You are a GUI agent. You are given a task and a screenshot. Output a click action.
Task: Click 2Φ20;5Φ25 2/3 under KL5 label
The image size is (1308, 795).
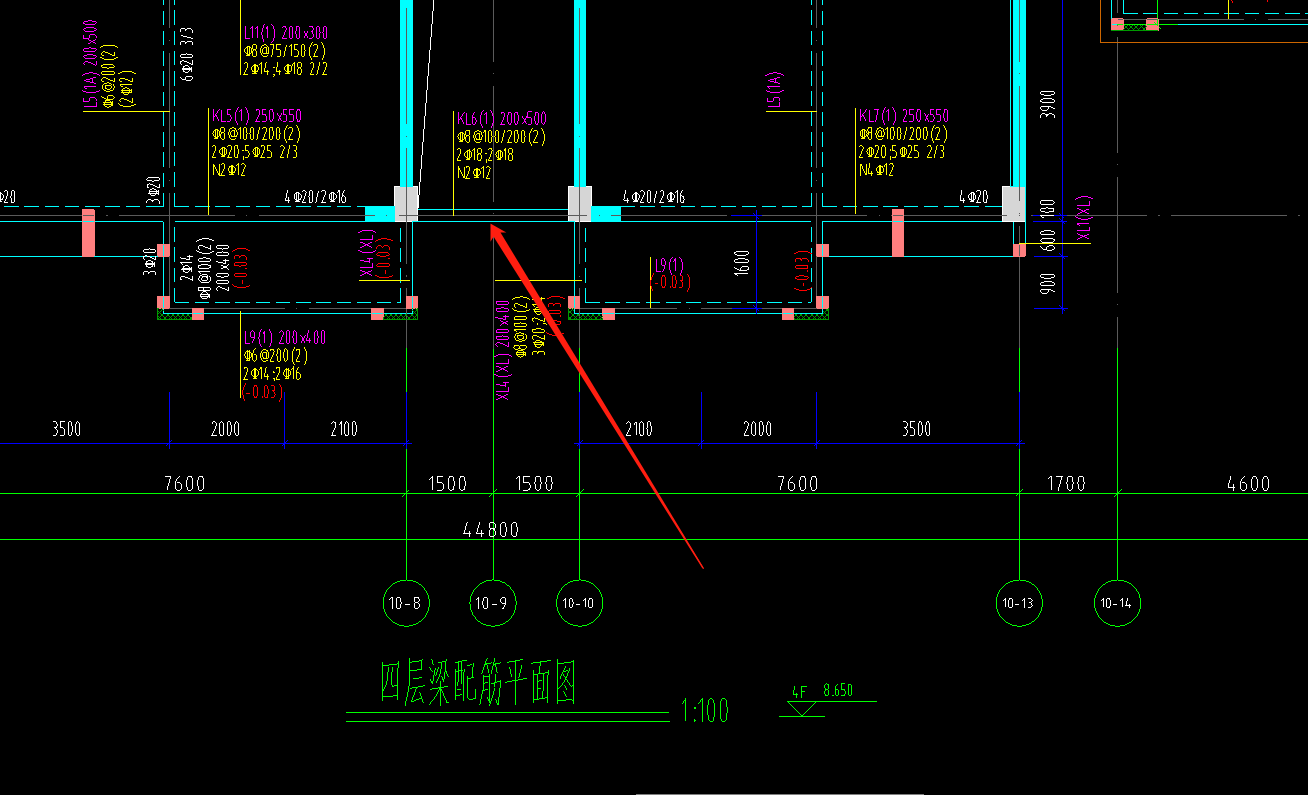[255, 152]
